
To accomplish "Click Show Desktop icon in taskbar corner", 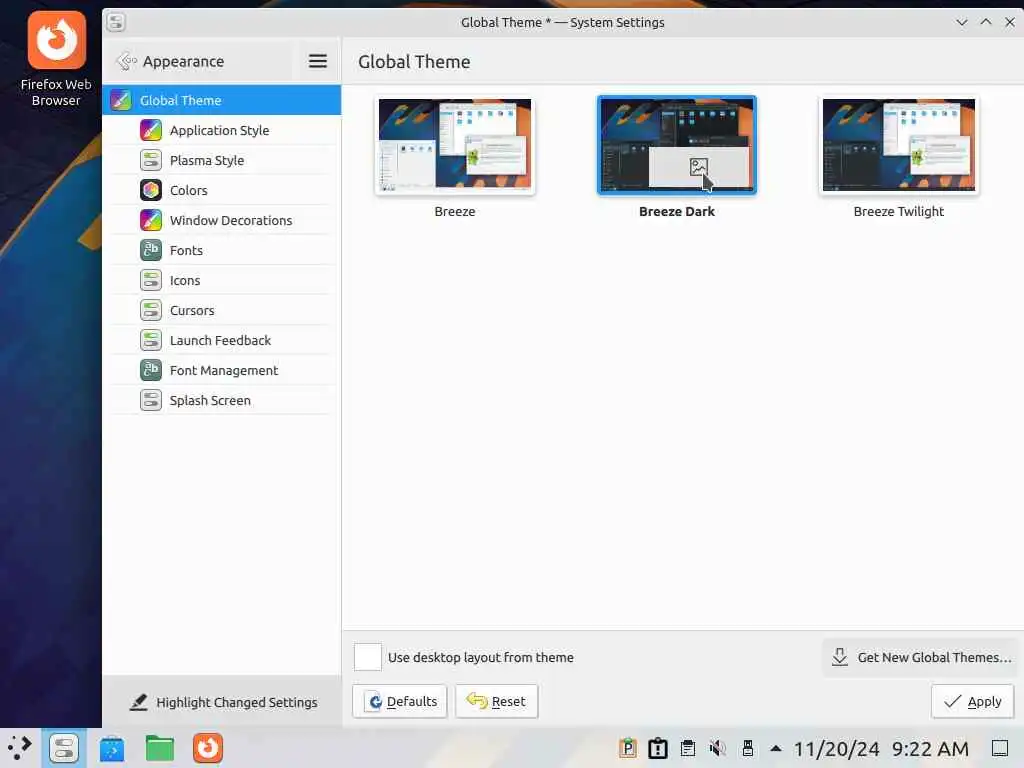I will (x=1000, y=748).
